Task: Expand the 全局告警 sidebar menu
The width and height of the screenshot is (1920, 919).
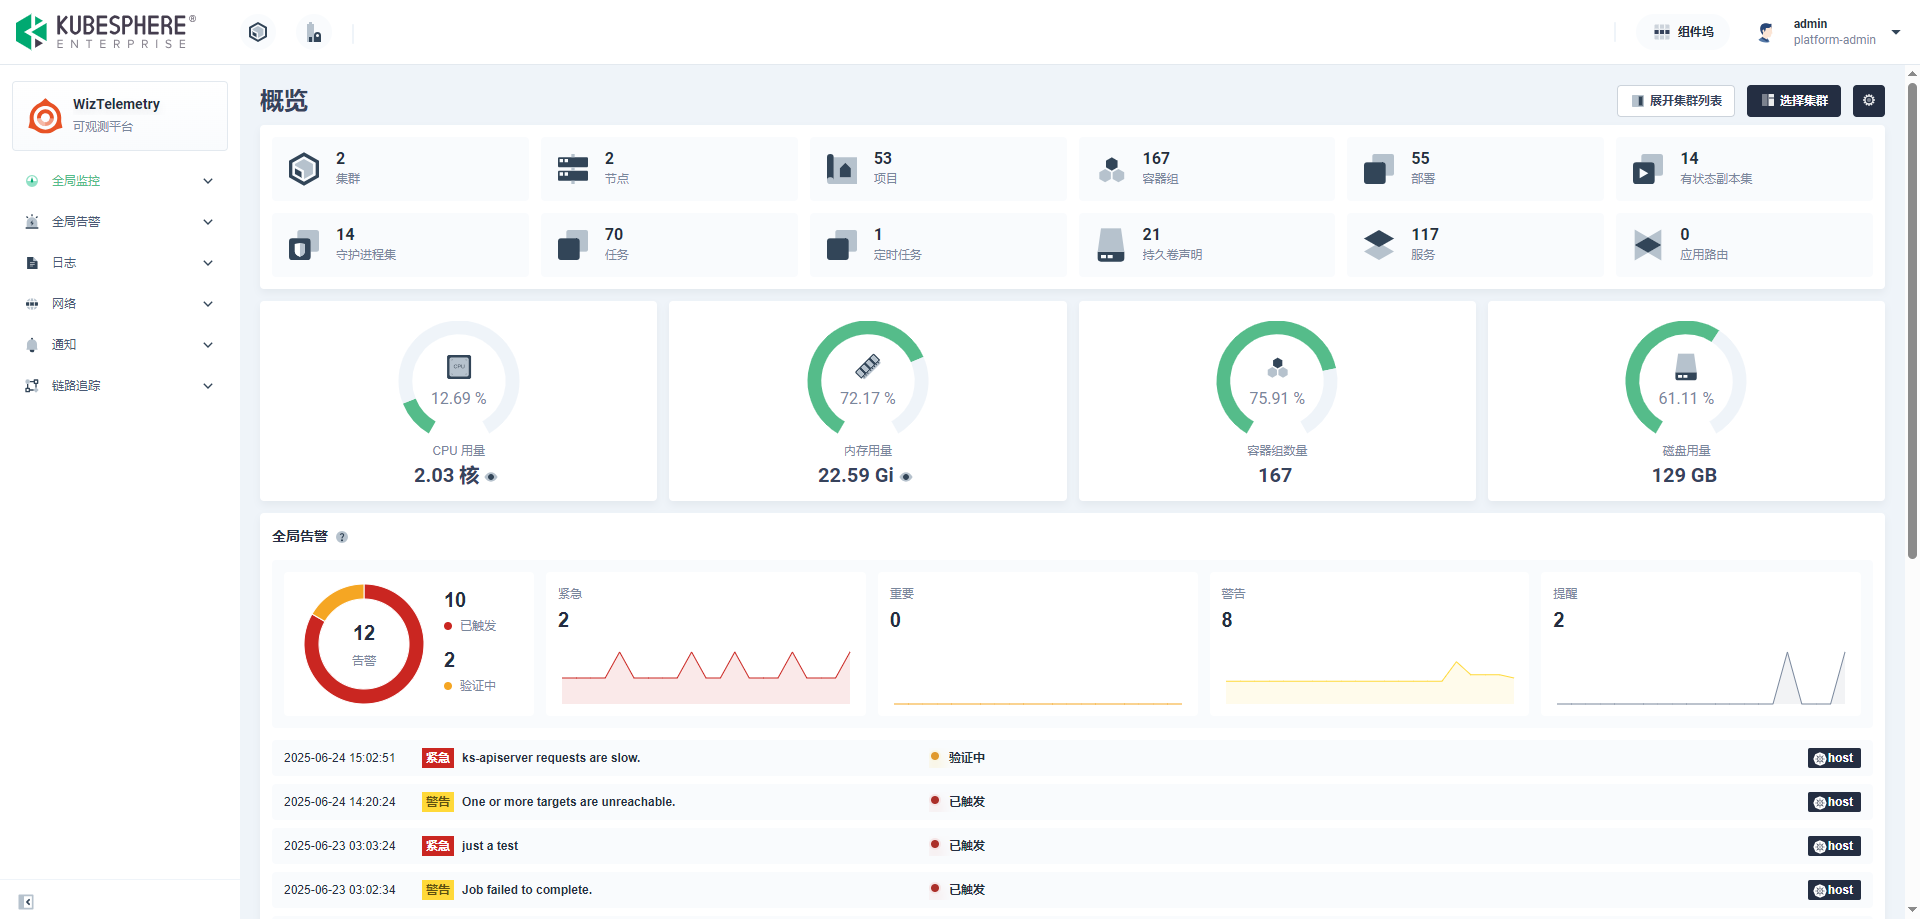Action: pos(120,222)
